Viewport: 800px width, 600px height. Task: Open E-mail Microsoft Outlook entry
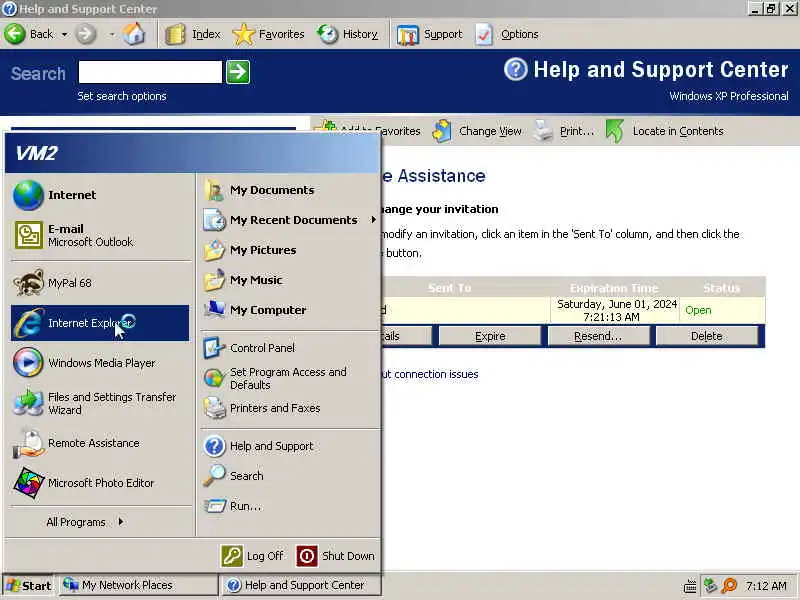100,235
